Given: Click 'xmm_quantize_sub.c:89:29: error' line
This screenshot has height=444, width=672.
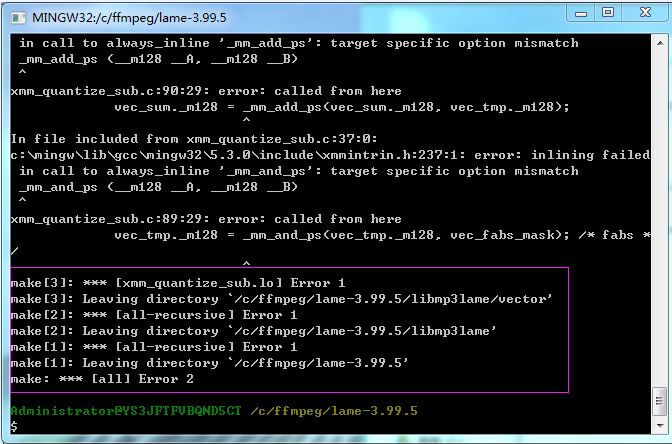Looking at the screenshot, I should tap(206, 219).
